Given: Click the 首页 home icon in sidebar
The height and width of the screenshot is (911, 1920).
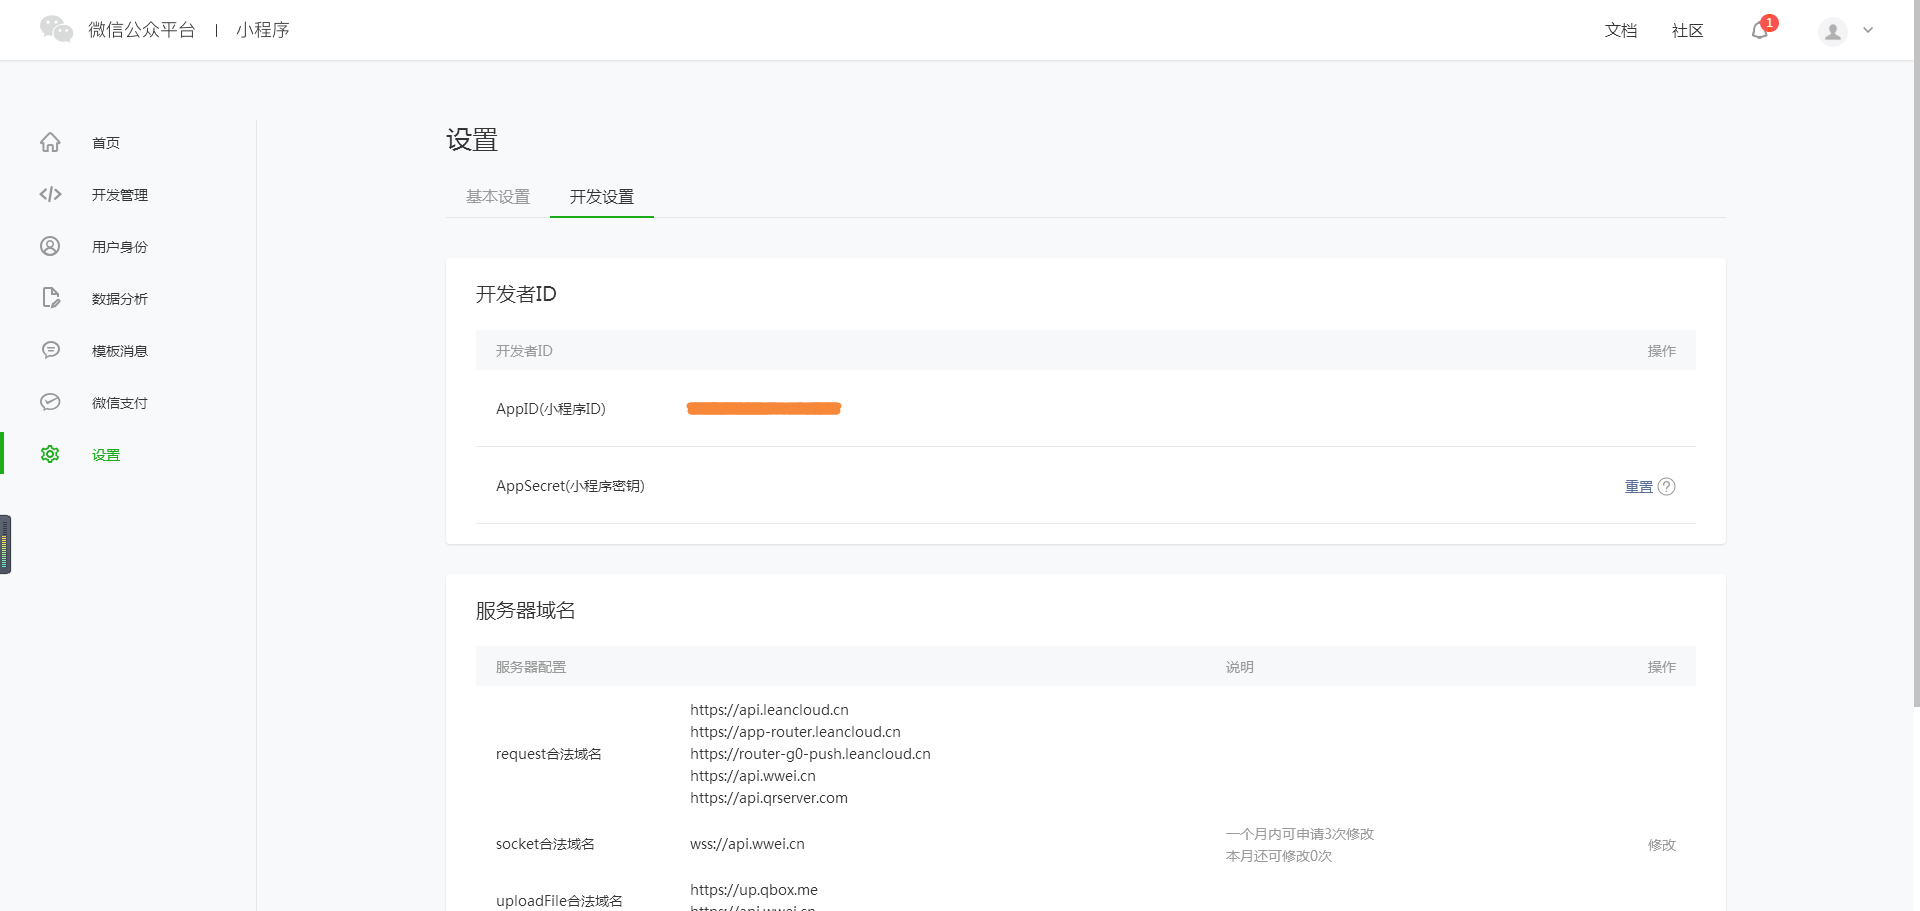Looking at the screenshot, I should click(x=50, y=142).
